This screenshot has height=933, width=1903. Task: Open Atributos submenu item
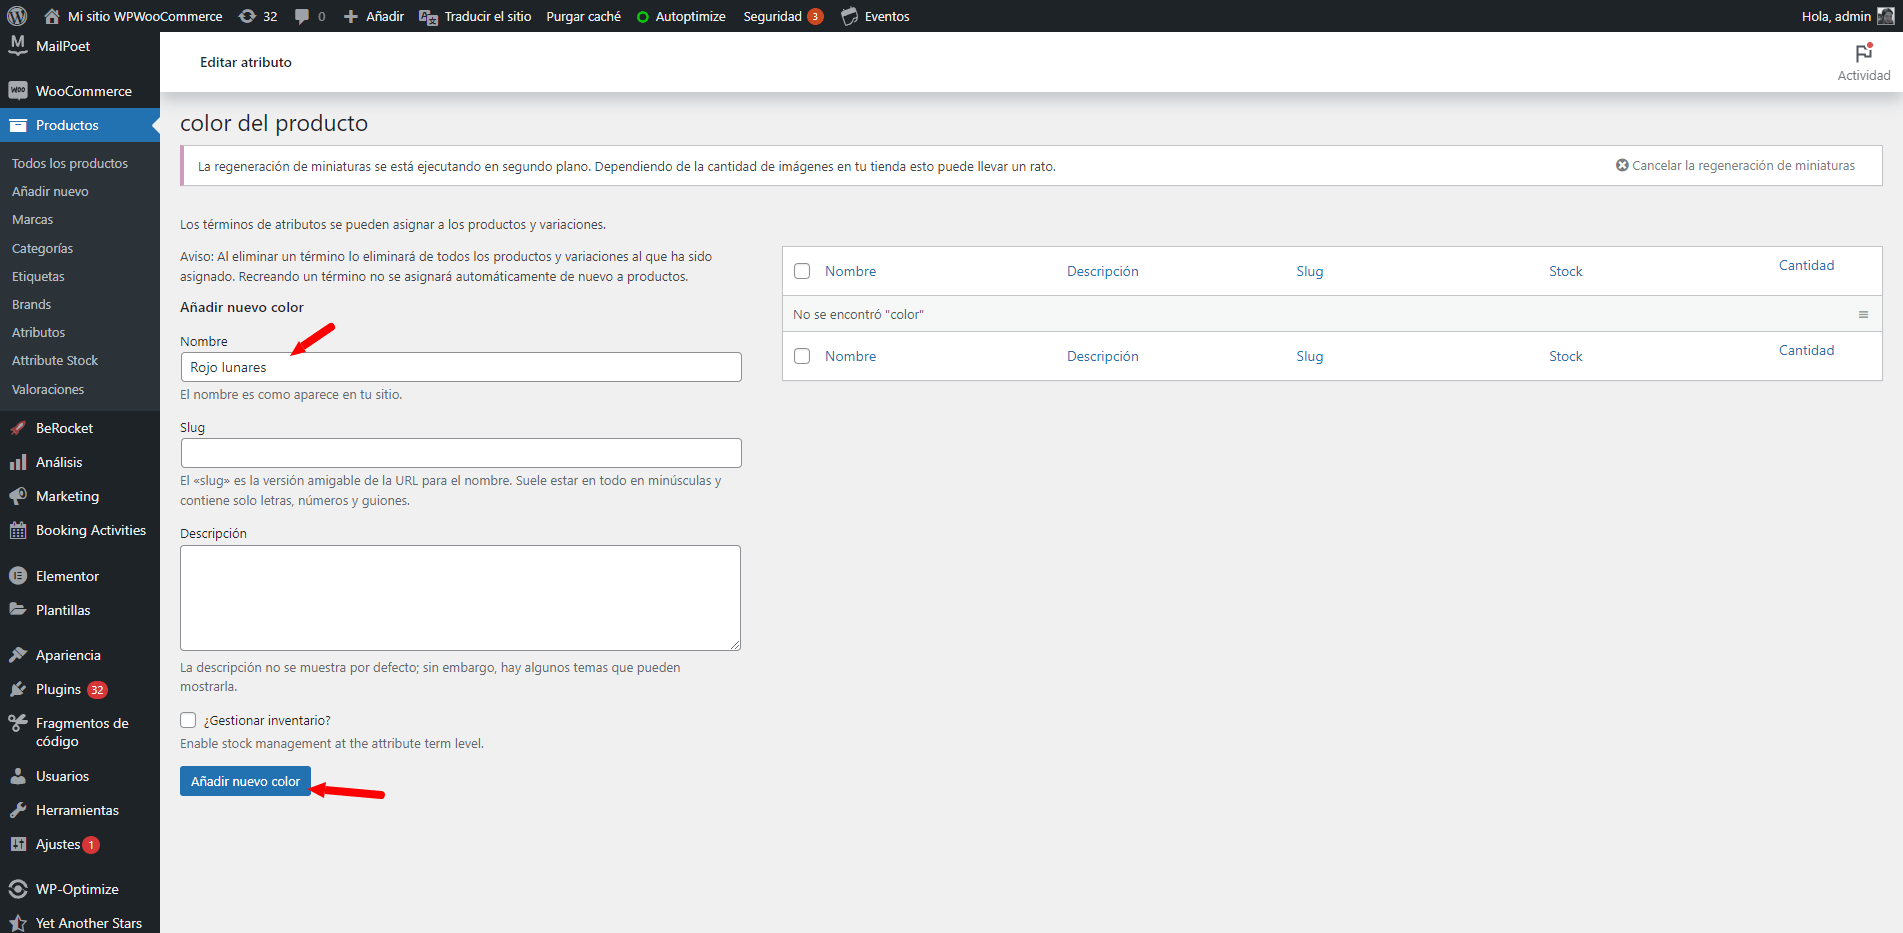38,332
